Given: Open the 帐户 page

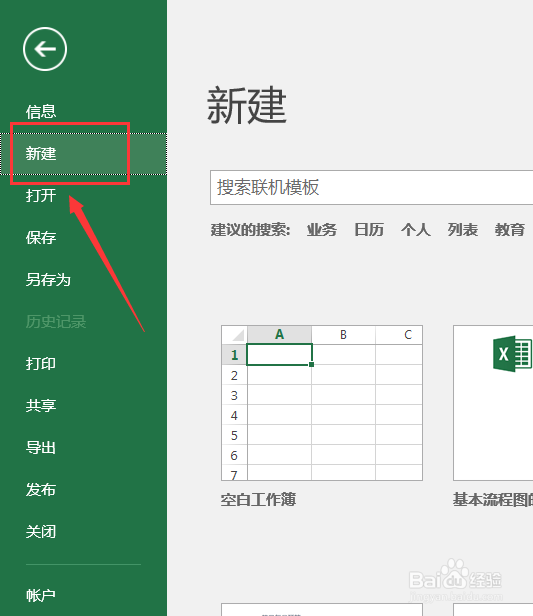Looking at the screenshot, I should [41, 596].
